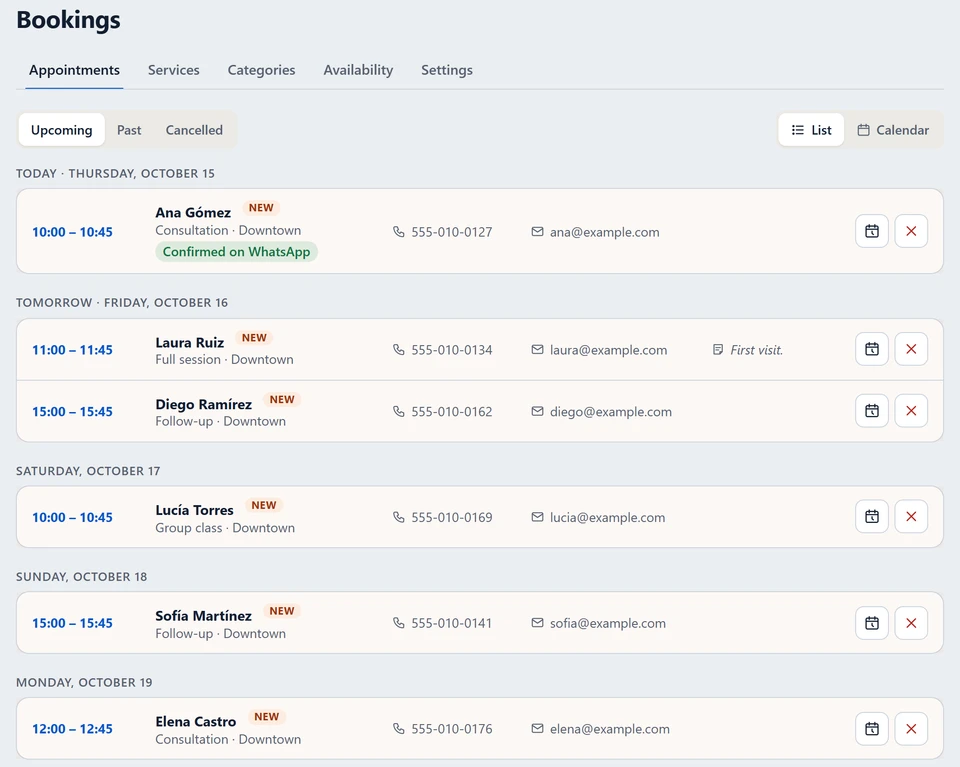Screen dimensions: 960x767
Task: Click email lucia@example.com
Action: 607,517
